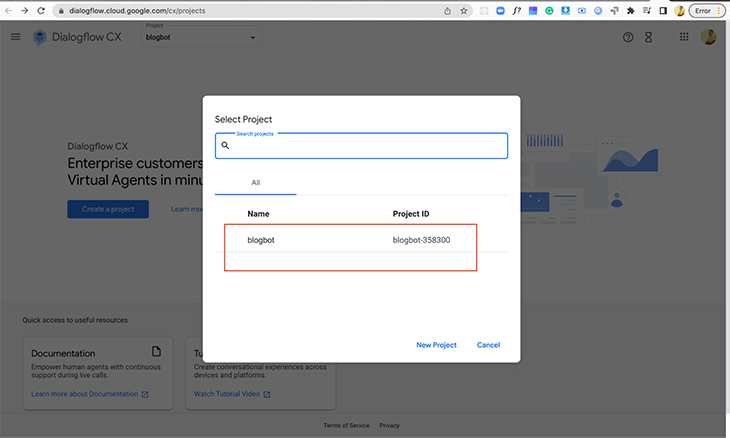Click the hourglass icon in header
This screenshot has width=730, height=438.
(x=648, y=37)
